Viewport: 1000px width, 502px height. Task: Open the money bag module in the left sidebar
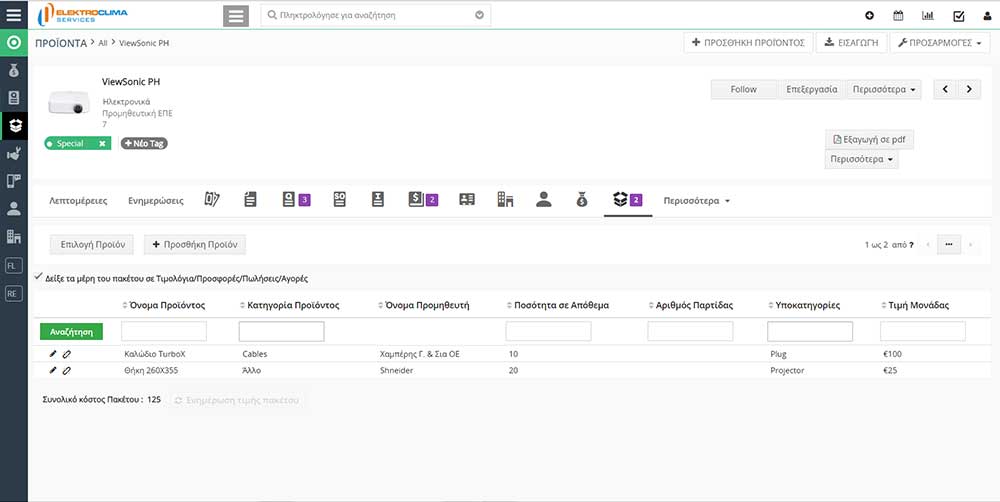pyautogui.click(x=13, y=71)
